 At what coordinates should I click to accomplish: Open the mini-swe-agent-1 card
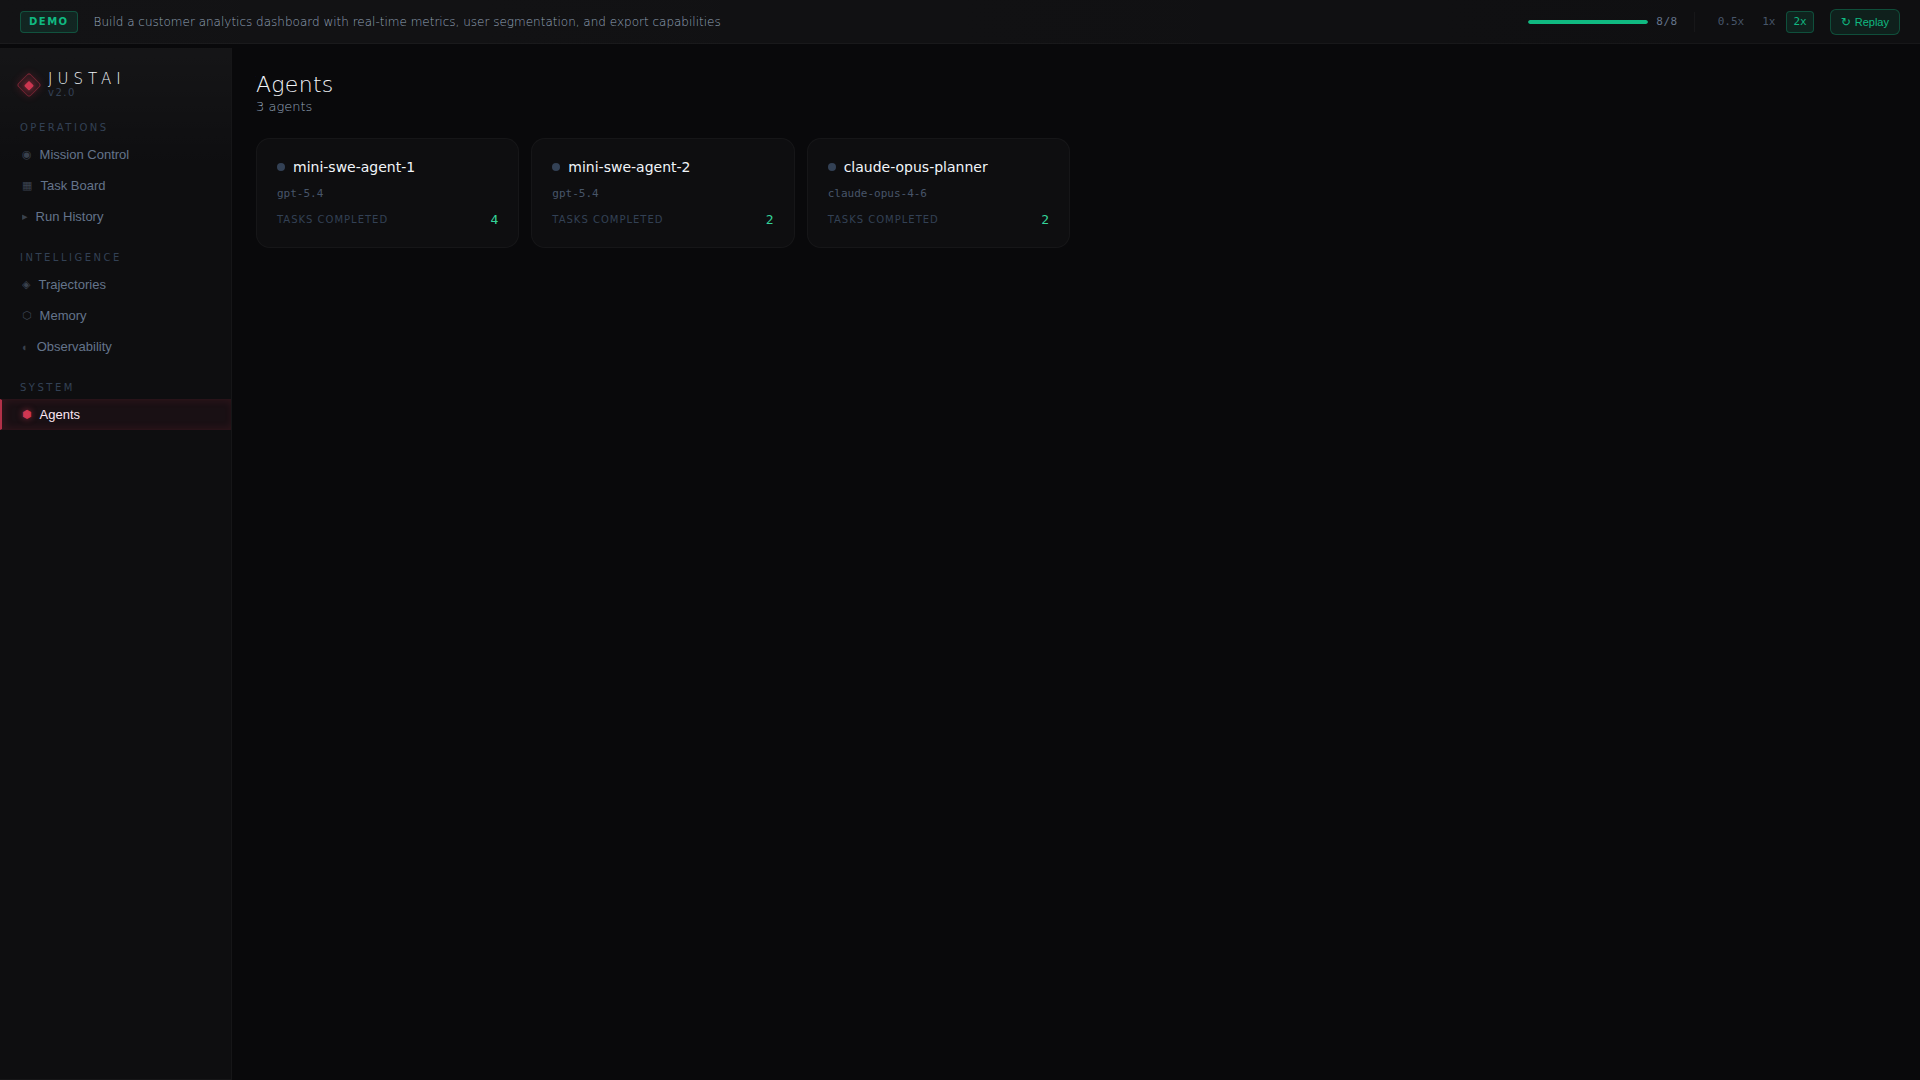click(387, 193)
